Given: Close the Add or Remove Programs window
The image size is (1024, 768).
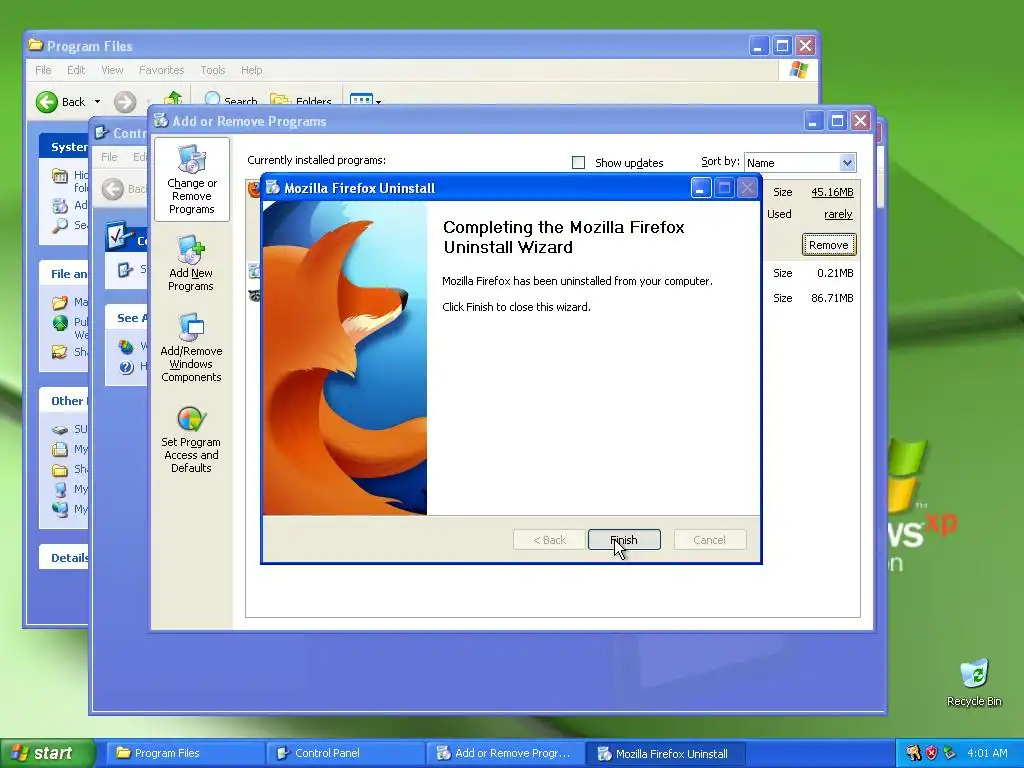Looking at the screenshot, I should [x=860, y=121].
